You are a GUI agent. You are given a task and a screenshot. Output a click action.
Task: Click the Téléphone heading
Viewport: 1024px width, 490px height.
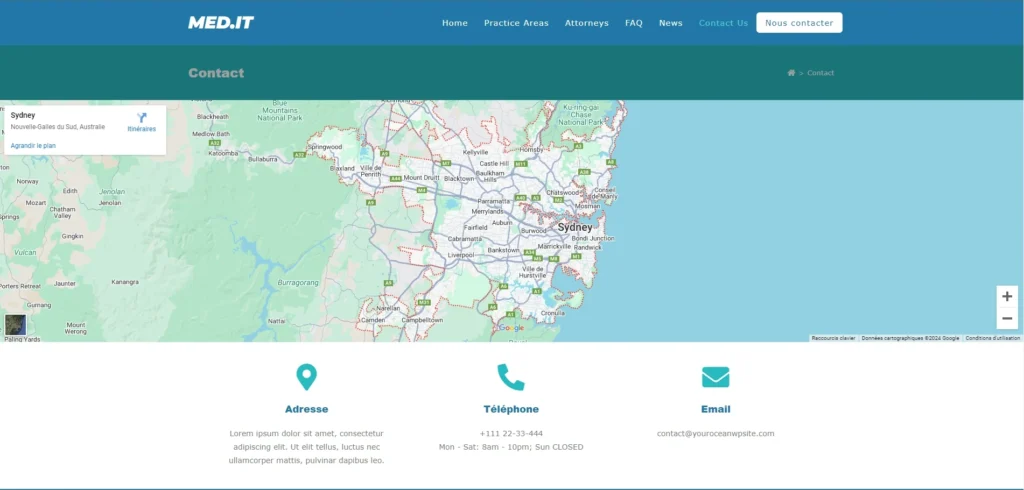pyautogui.click(x=511, y=410)
